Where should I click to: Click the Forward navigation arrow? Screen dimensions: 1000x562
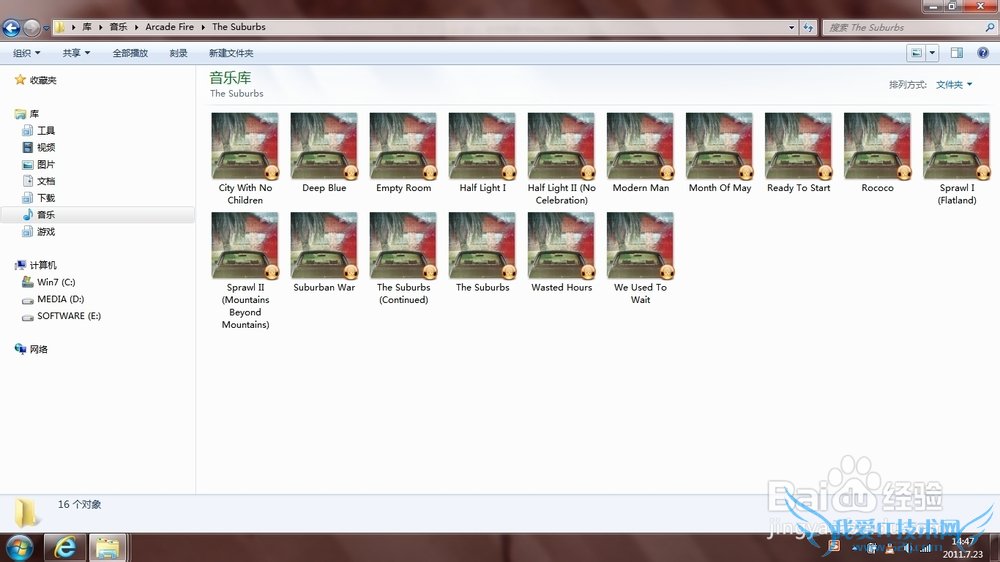[x=31, y=27]
